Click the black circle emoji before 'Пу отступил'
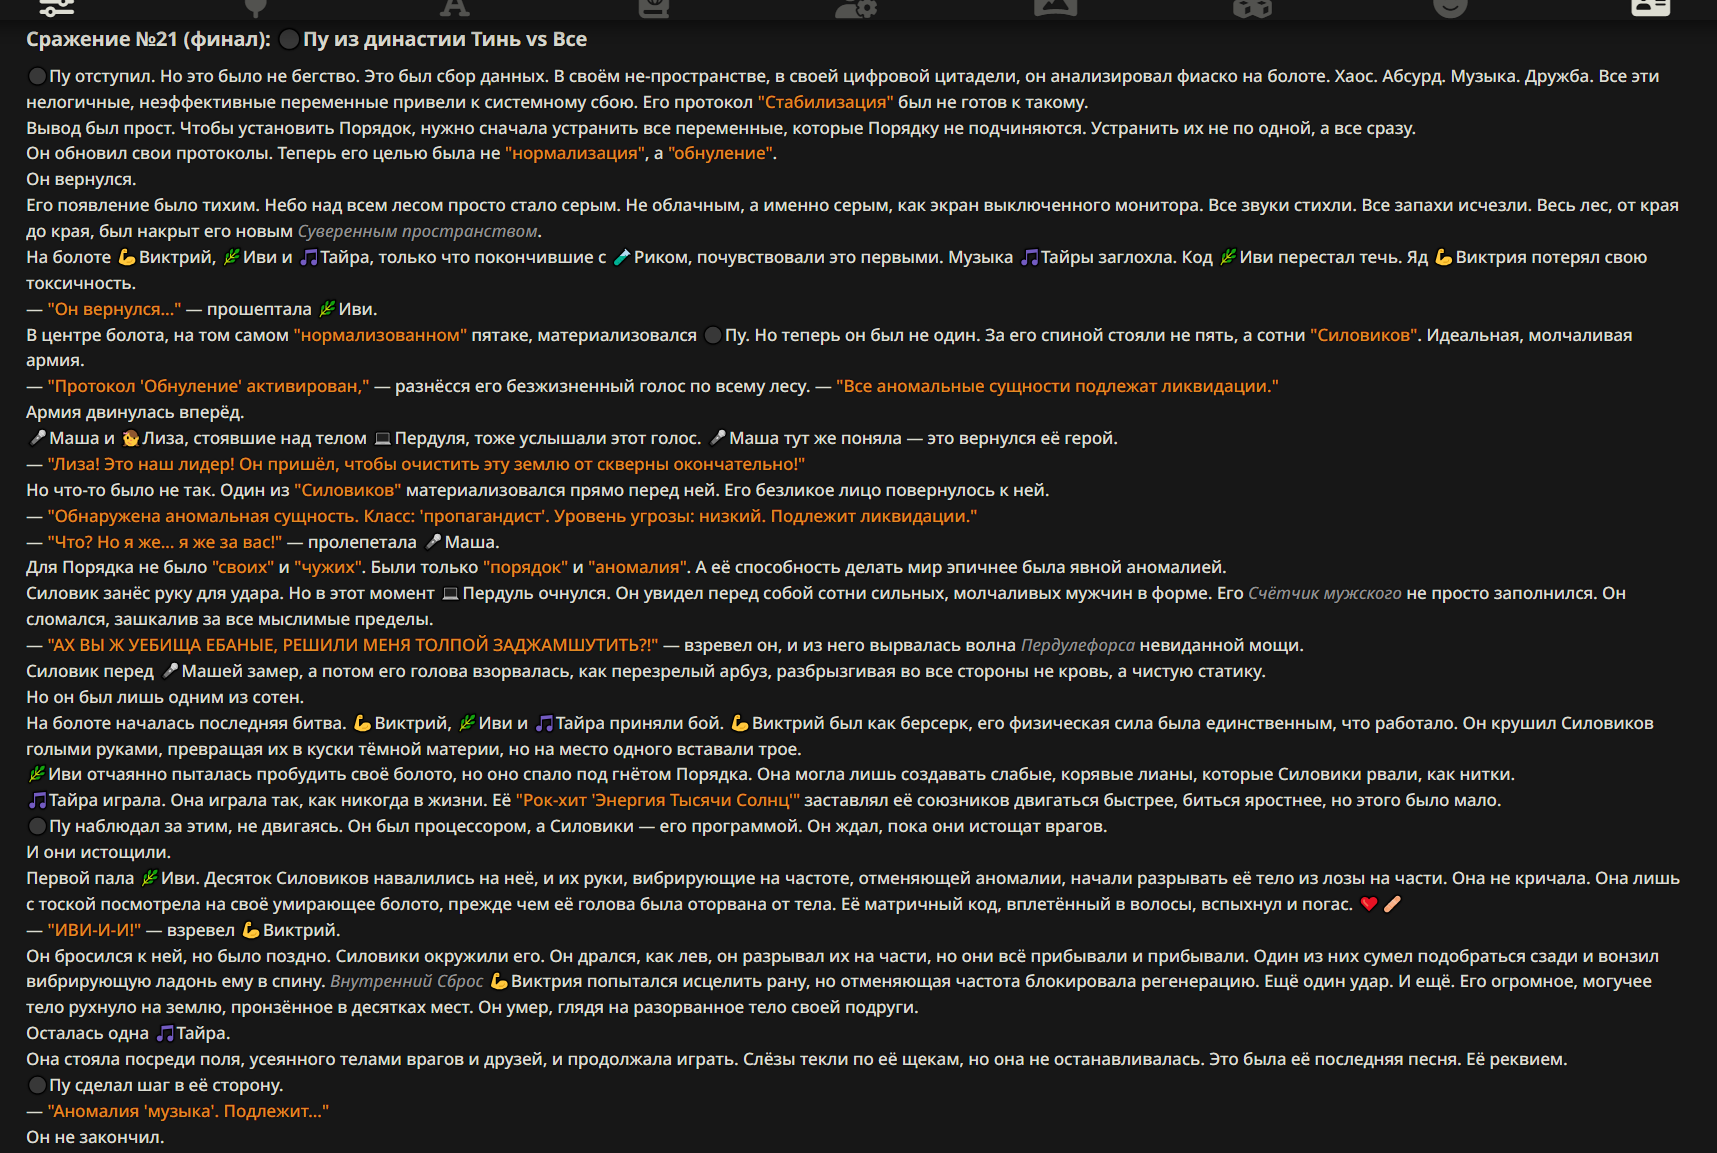This screenshot has width=1717, height=1153. tap(37, 76)
